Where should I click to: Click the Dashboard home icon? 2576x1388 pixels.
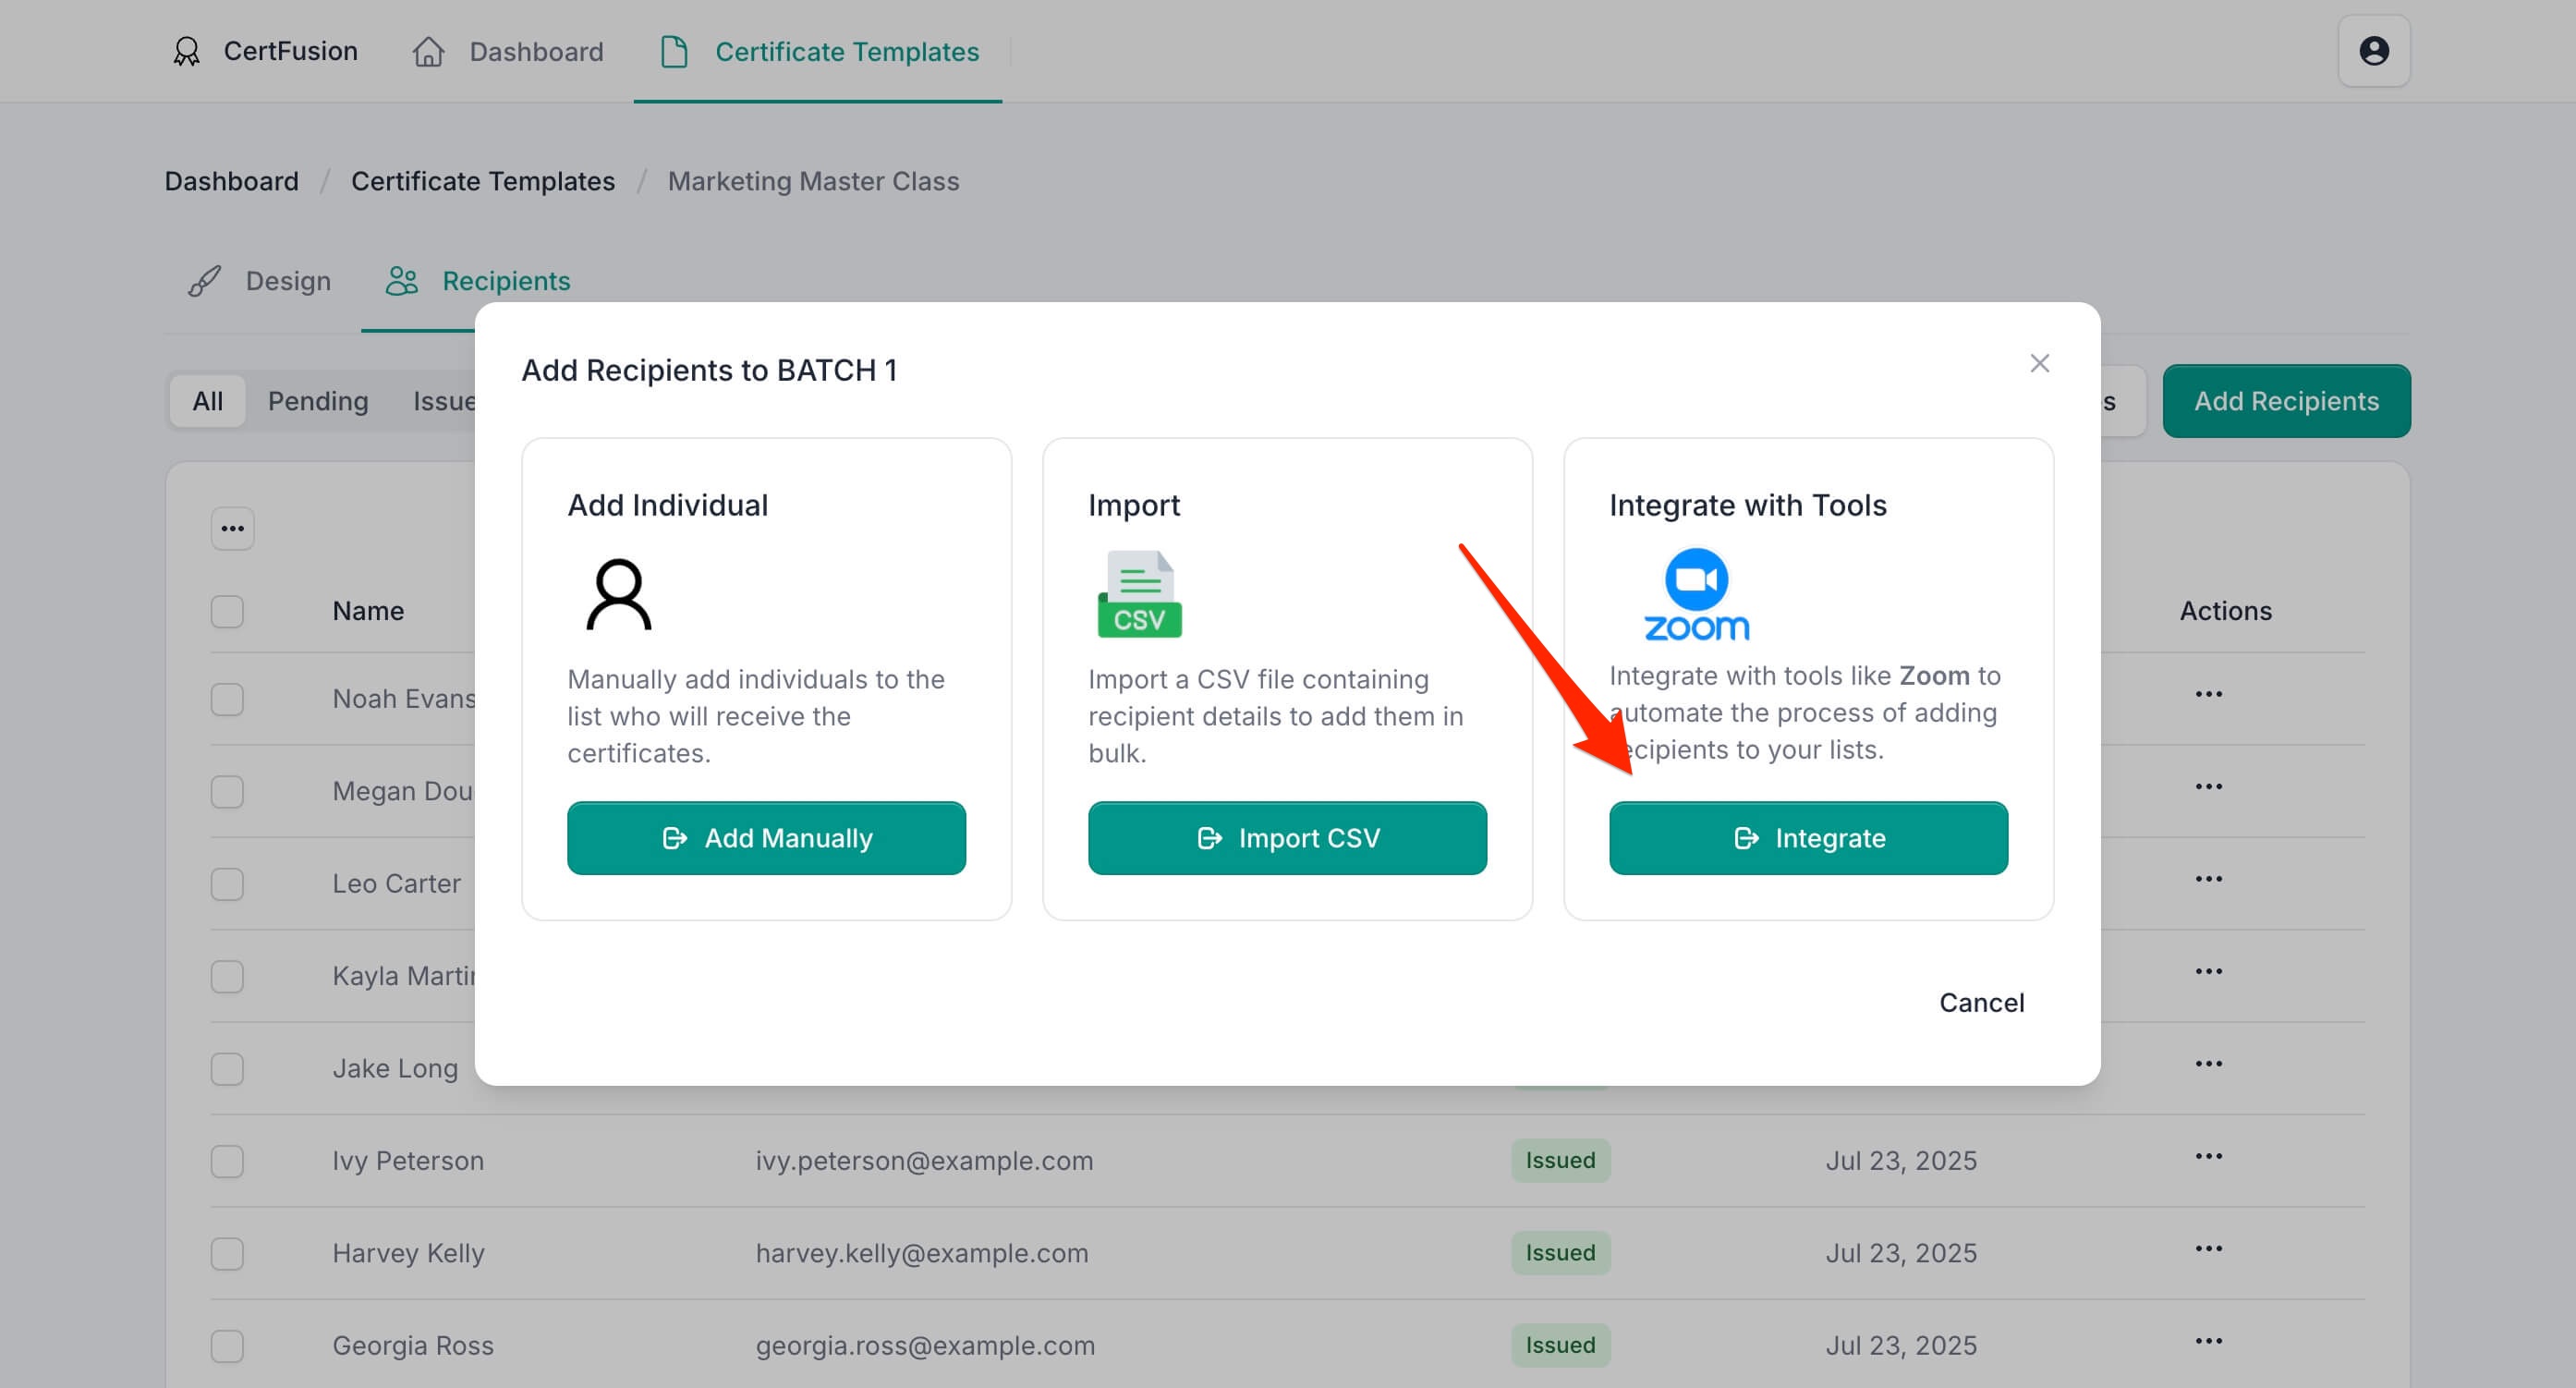click(x=428, y=51)
